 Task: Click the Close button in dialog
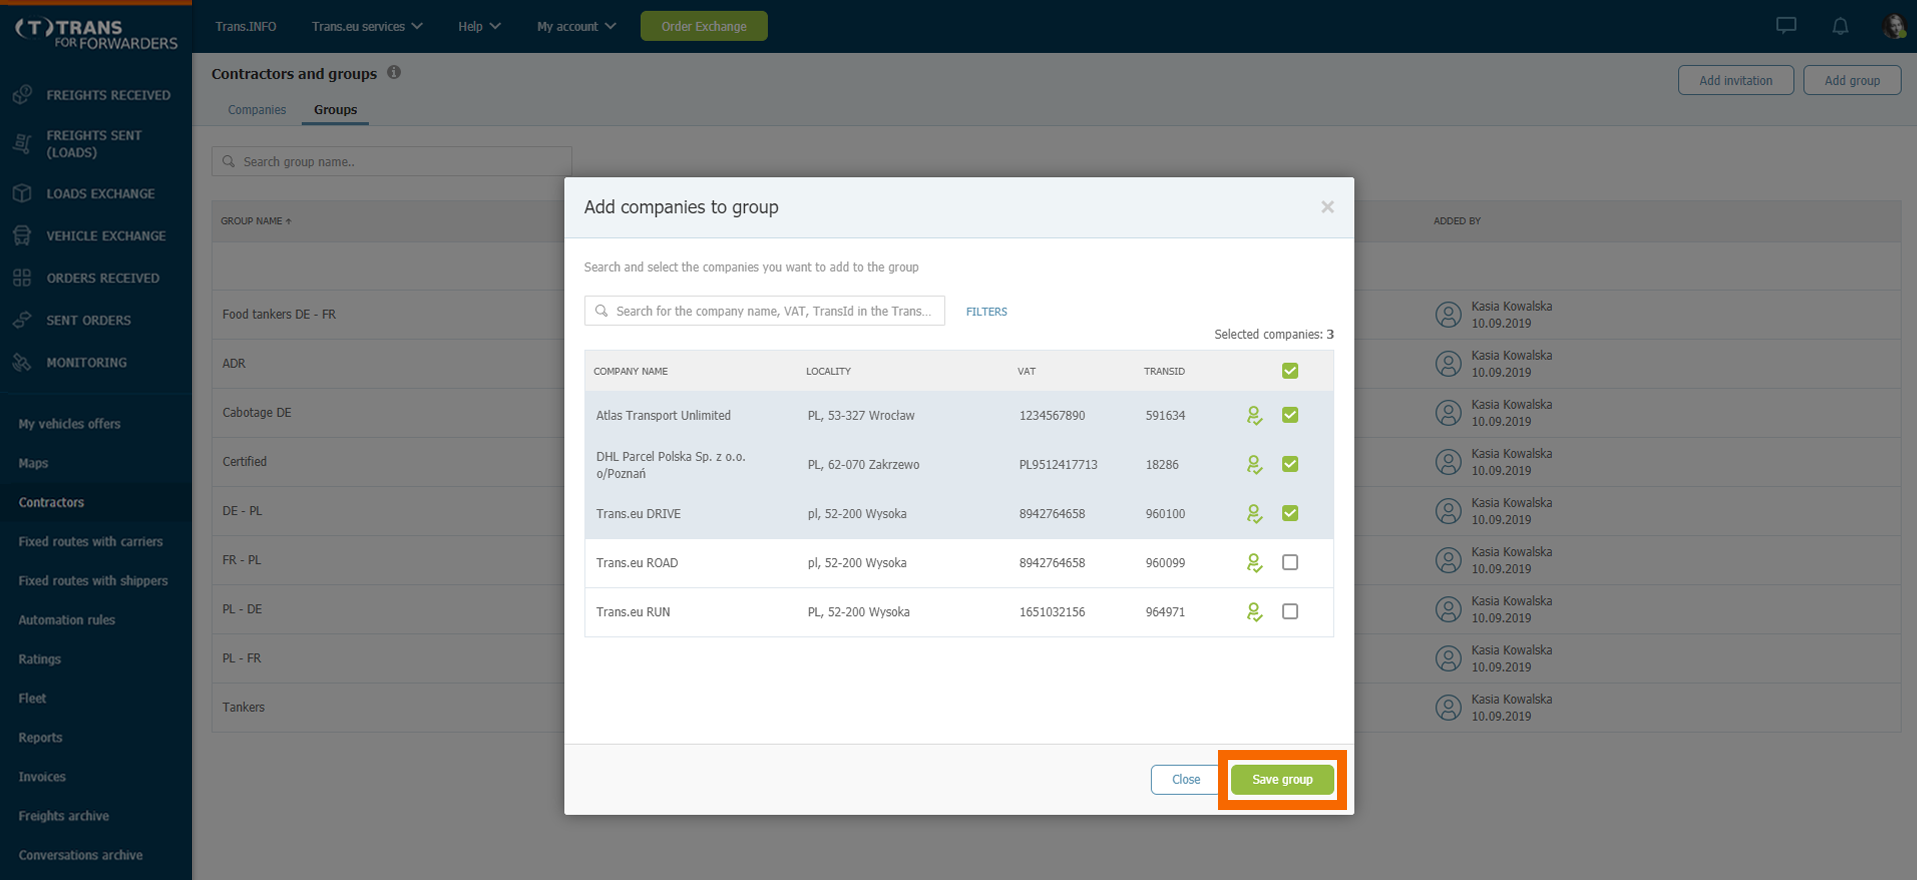[1186, 779]
